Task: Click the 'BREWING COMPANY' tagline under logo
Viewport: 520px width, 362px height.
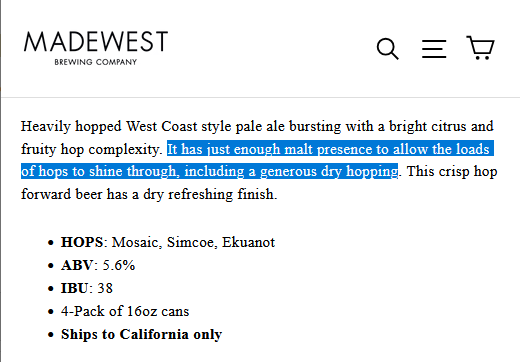Action: coord(96,62)
